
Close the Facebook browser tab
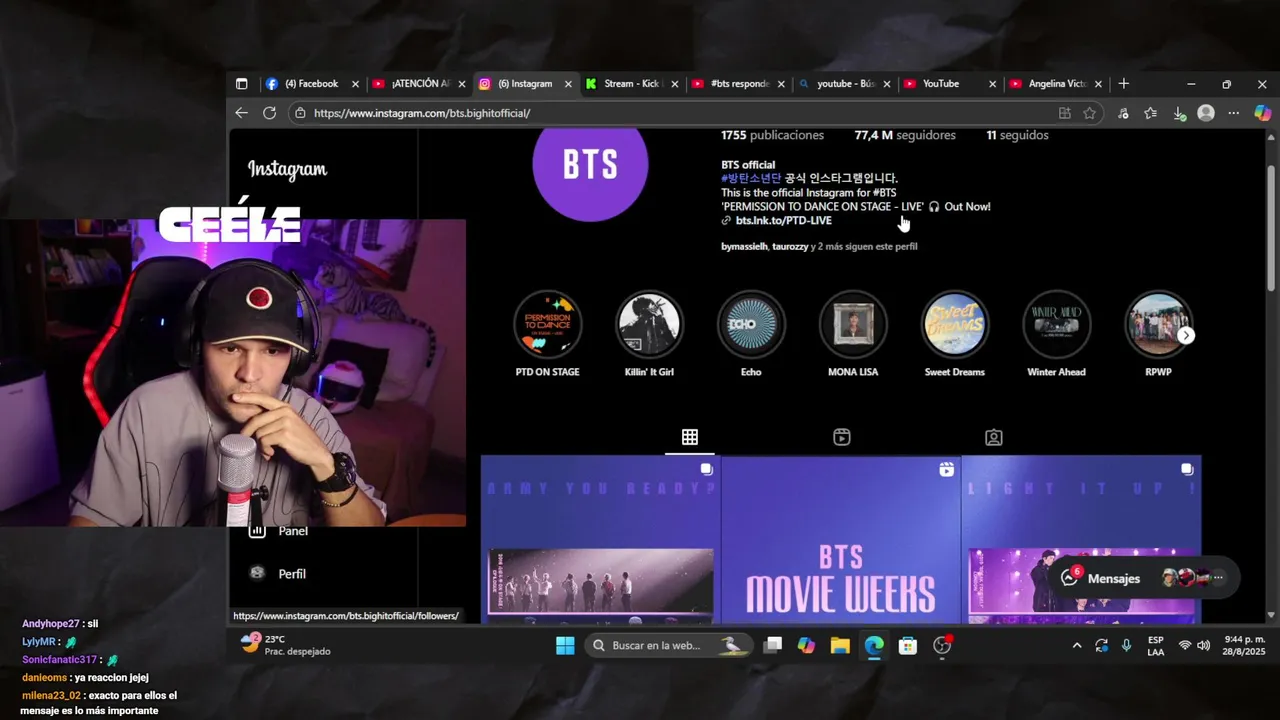[355, 84]
